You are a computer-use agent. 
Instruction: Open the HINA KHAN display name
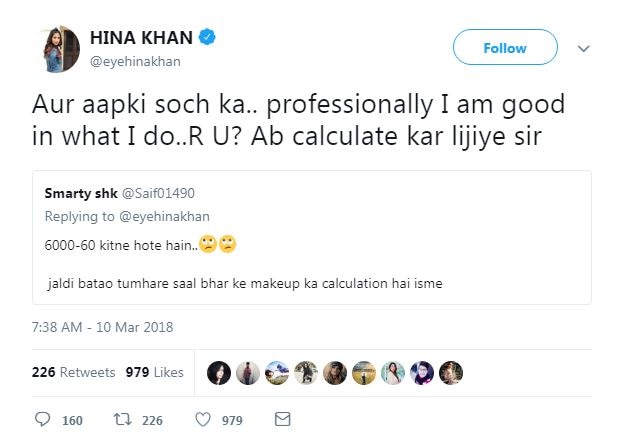click(143, 39)
